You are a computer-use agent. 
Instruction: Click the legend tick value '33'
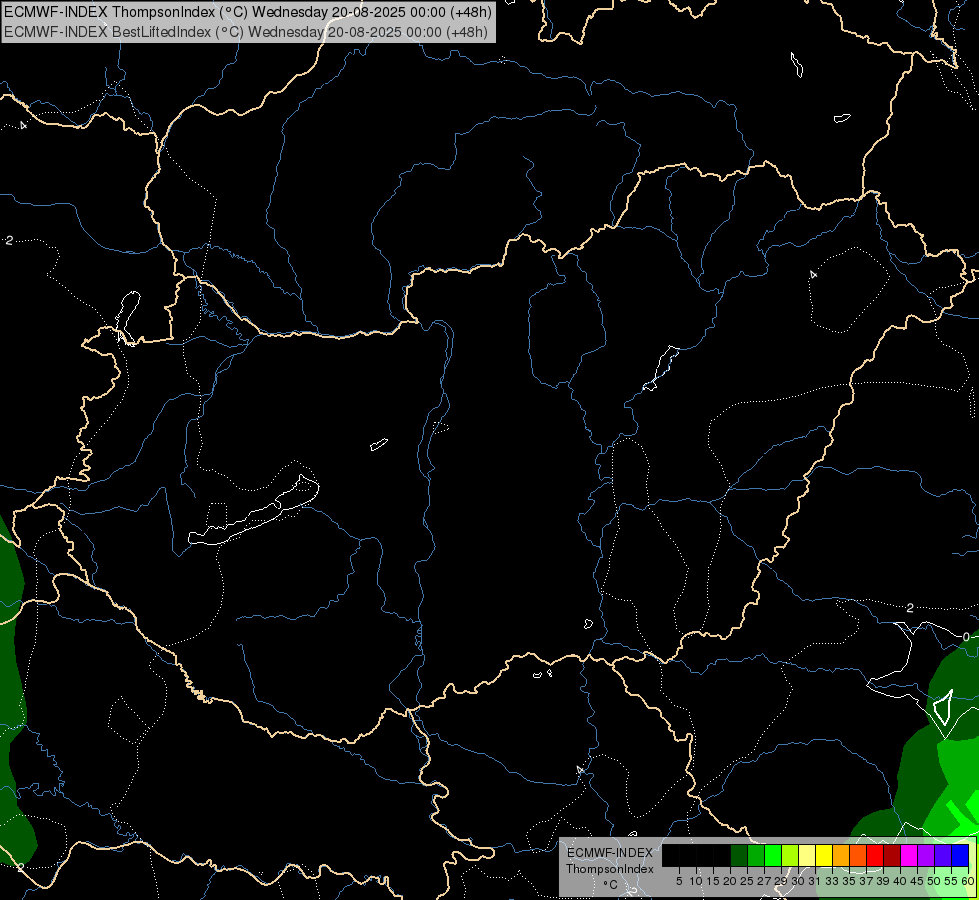pos(832,881)
